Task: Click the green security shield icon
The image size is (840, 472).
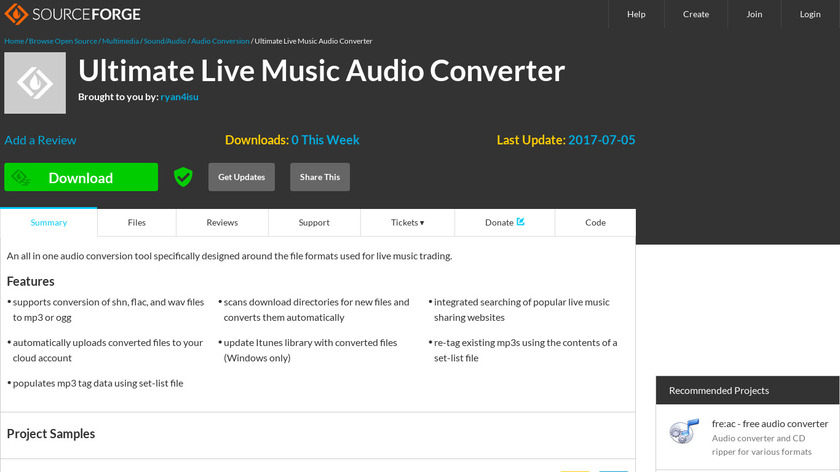Action: tap(183, 177)
